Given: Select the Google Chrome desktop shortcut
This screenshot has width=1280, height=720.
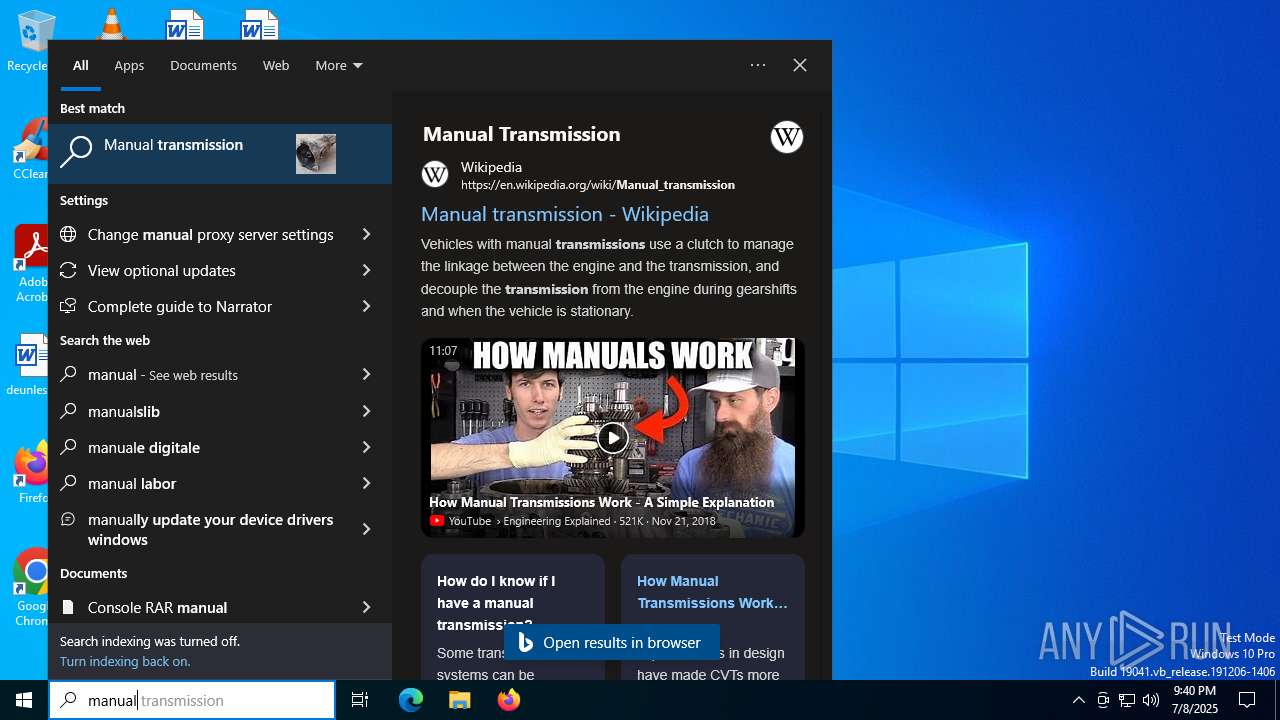Looking at the screenshot, I should click(32, 587).
